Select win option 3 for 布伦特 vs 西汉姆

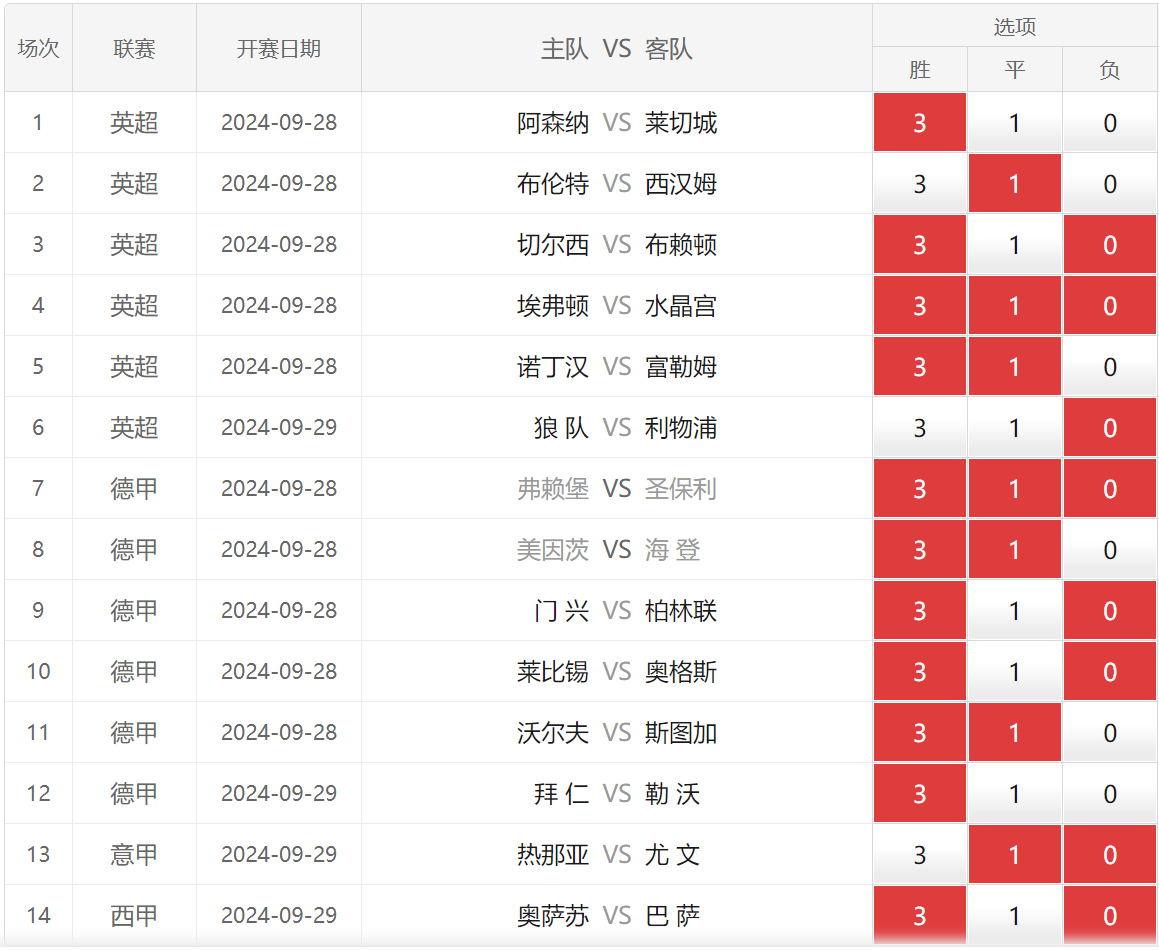(x=920, y=184)
